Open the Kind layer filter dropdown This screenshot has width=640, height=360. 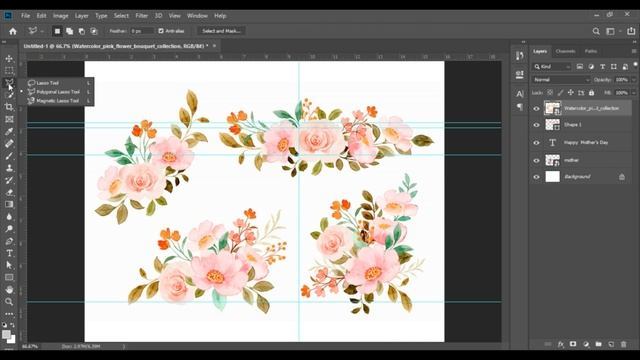point(552,67)
